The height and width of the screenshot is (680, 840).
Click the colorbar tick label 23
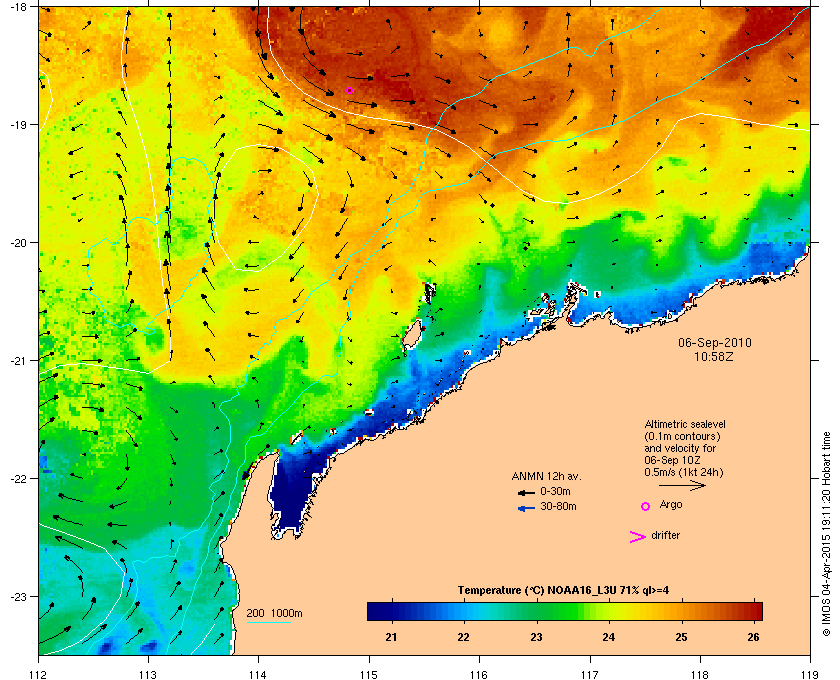click(x=536, y=637)
